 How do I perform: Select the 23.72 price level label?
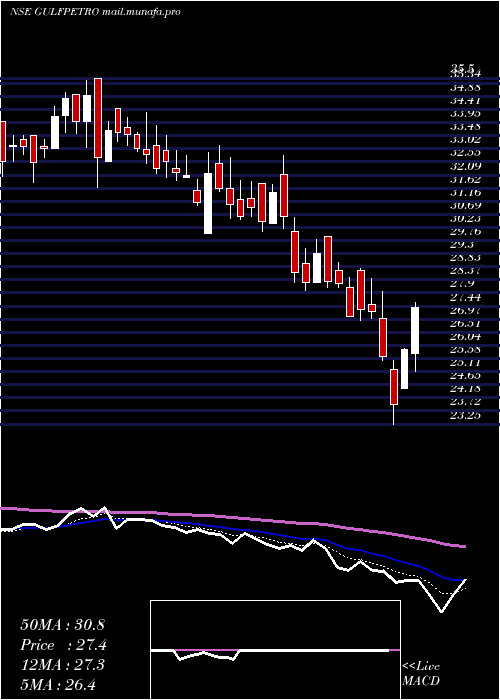pos(467,402)
